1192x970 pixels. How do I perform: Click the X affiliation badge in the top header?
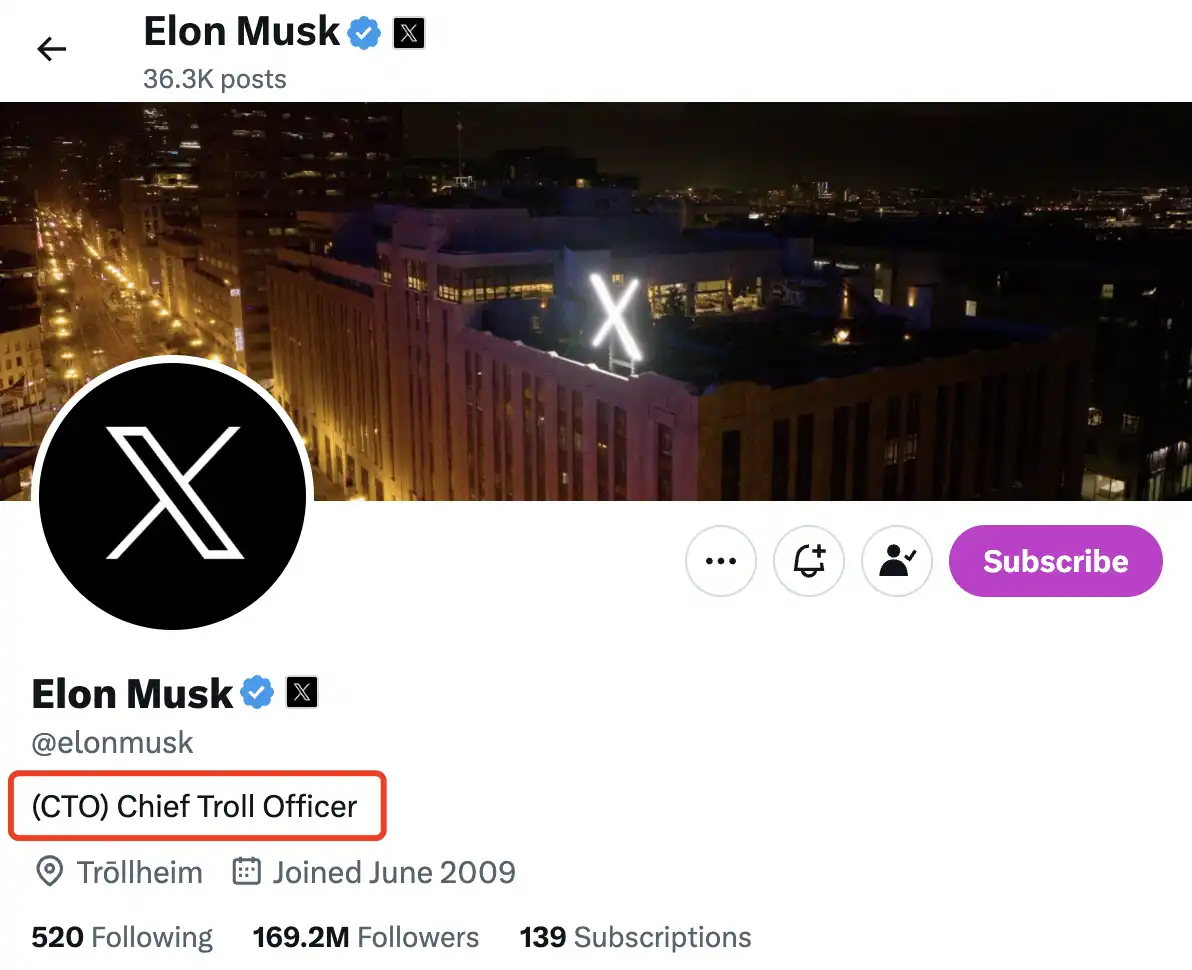point(409,34)
